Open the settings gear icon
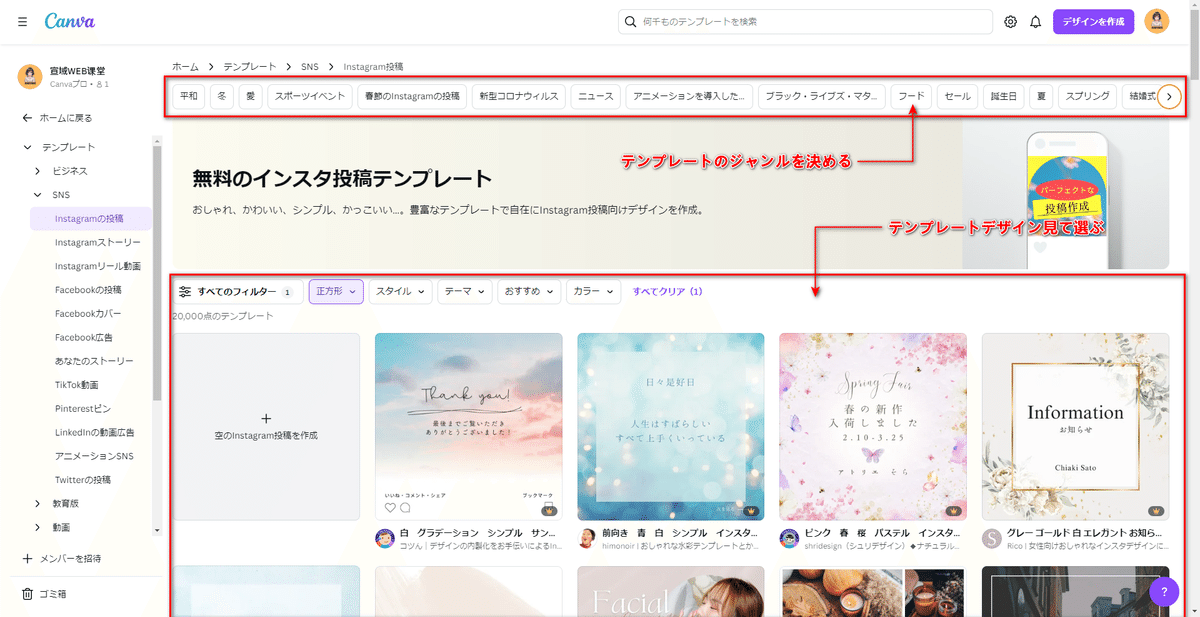The width and height of the screenshot is (1200, 617). pyautogui.click(x=1011, y=21)
